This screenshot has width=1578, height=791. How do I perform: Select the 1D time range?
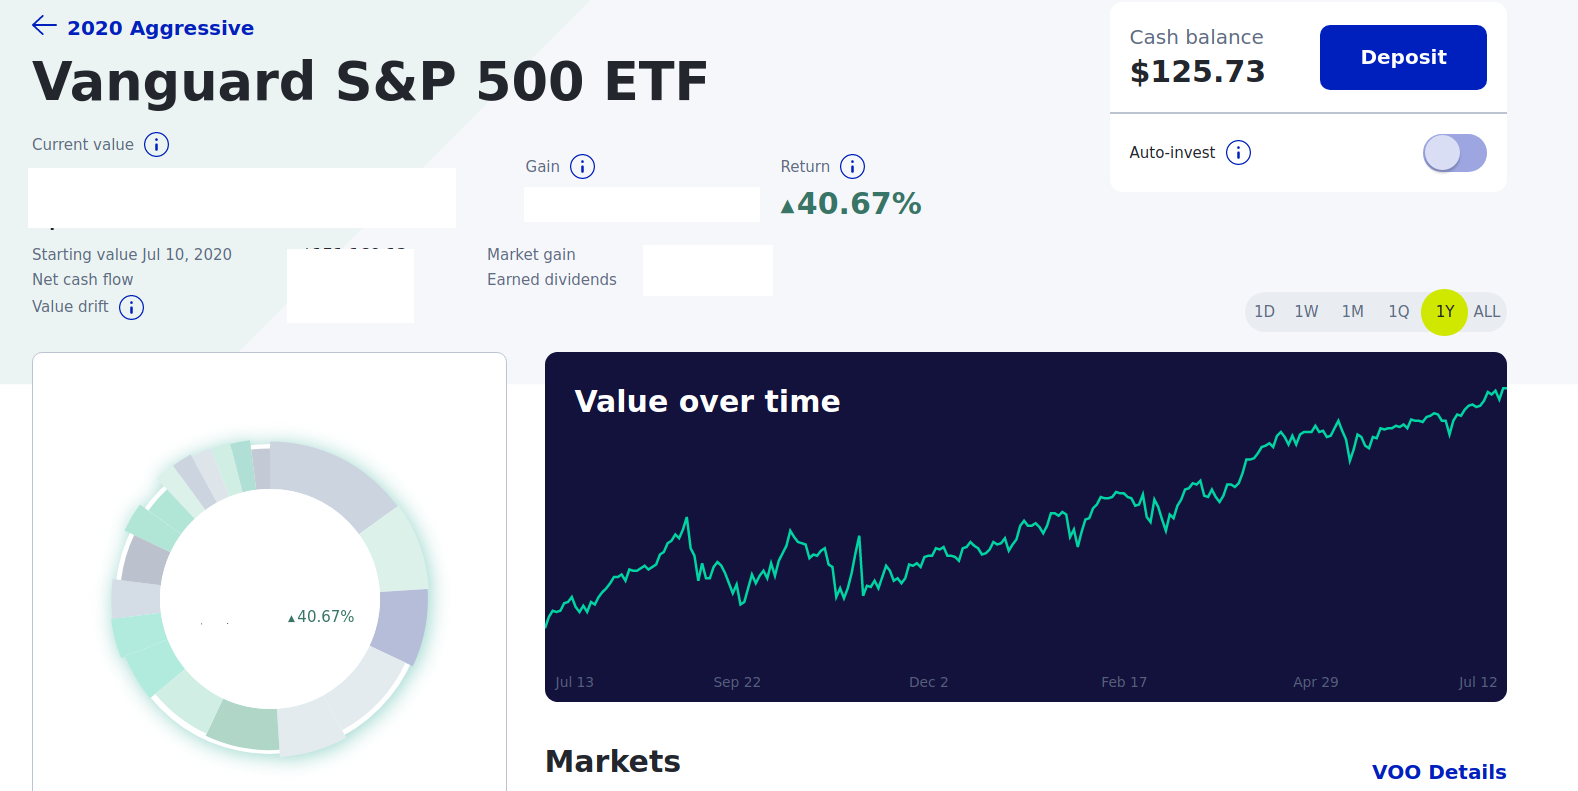tap(1264, 312)
